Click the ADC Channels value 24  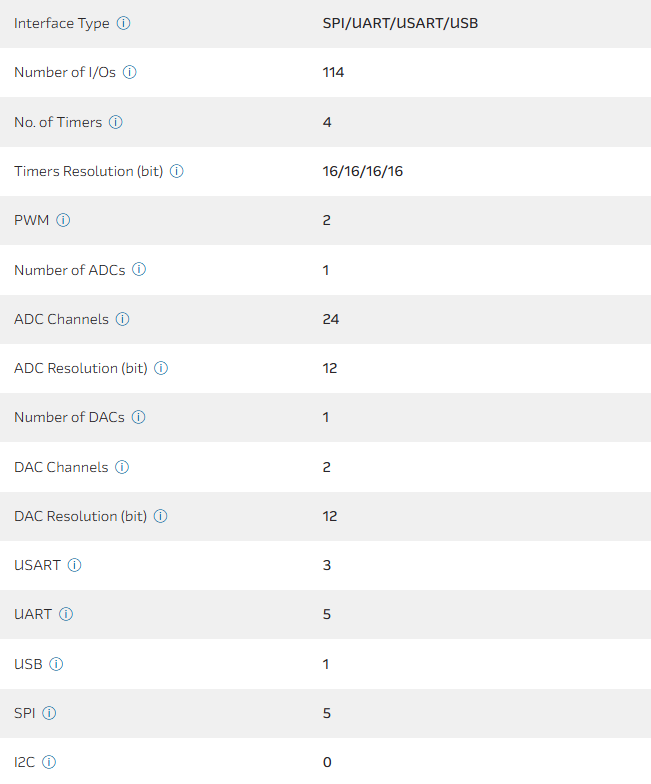pyautogui.click(x=331, y=319)
